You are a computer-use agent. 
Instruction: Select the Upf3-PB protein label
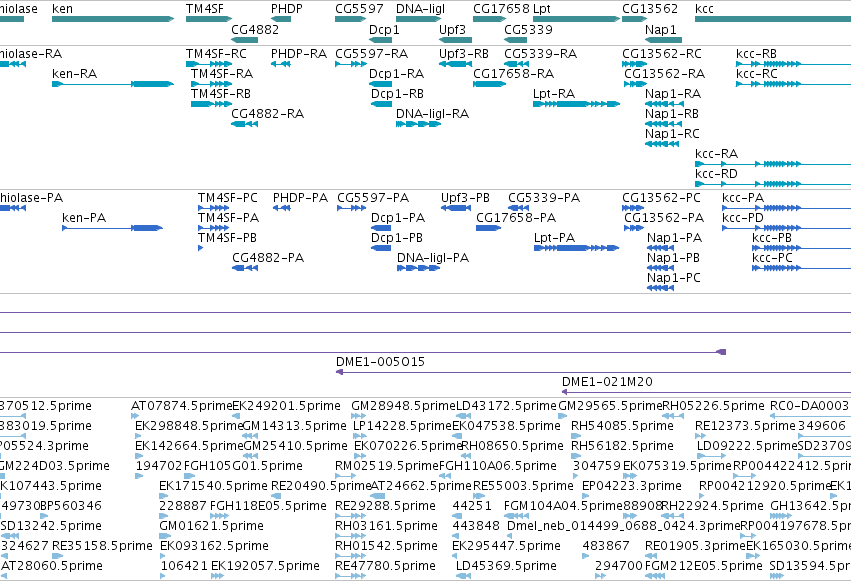pyautogui.click(x=465, y=197)
